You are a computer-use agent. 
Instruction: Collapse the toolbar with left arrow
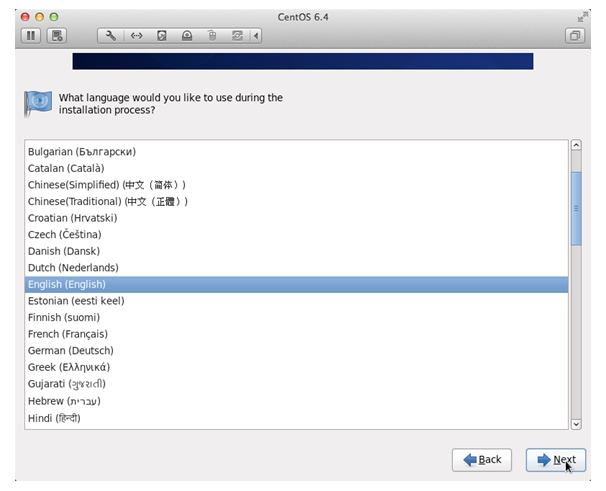257,36
